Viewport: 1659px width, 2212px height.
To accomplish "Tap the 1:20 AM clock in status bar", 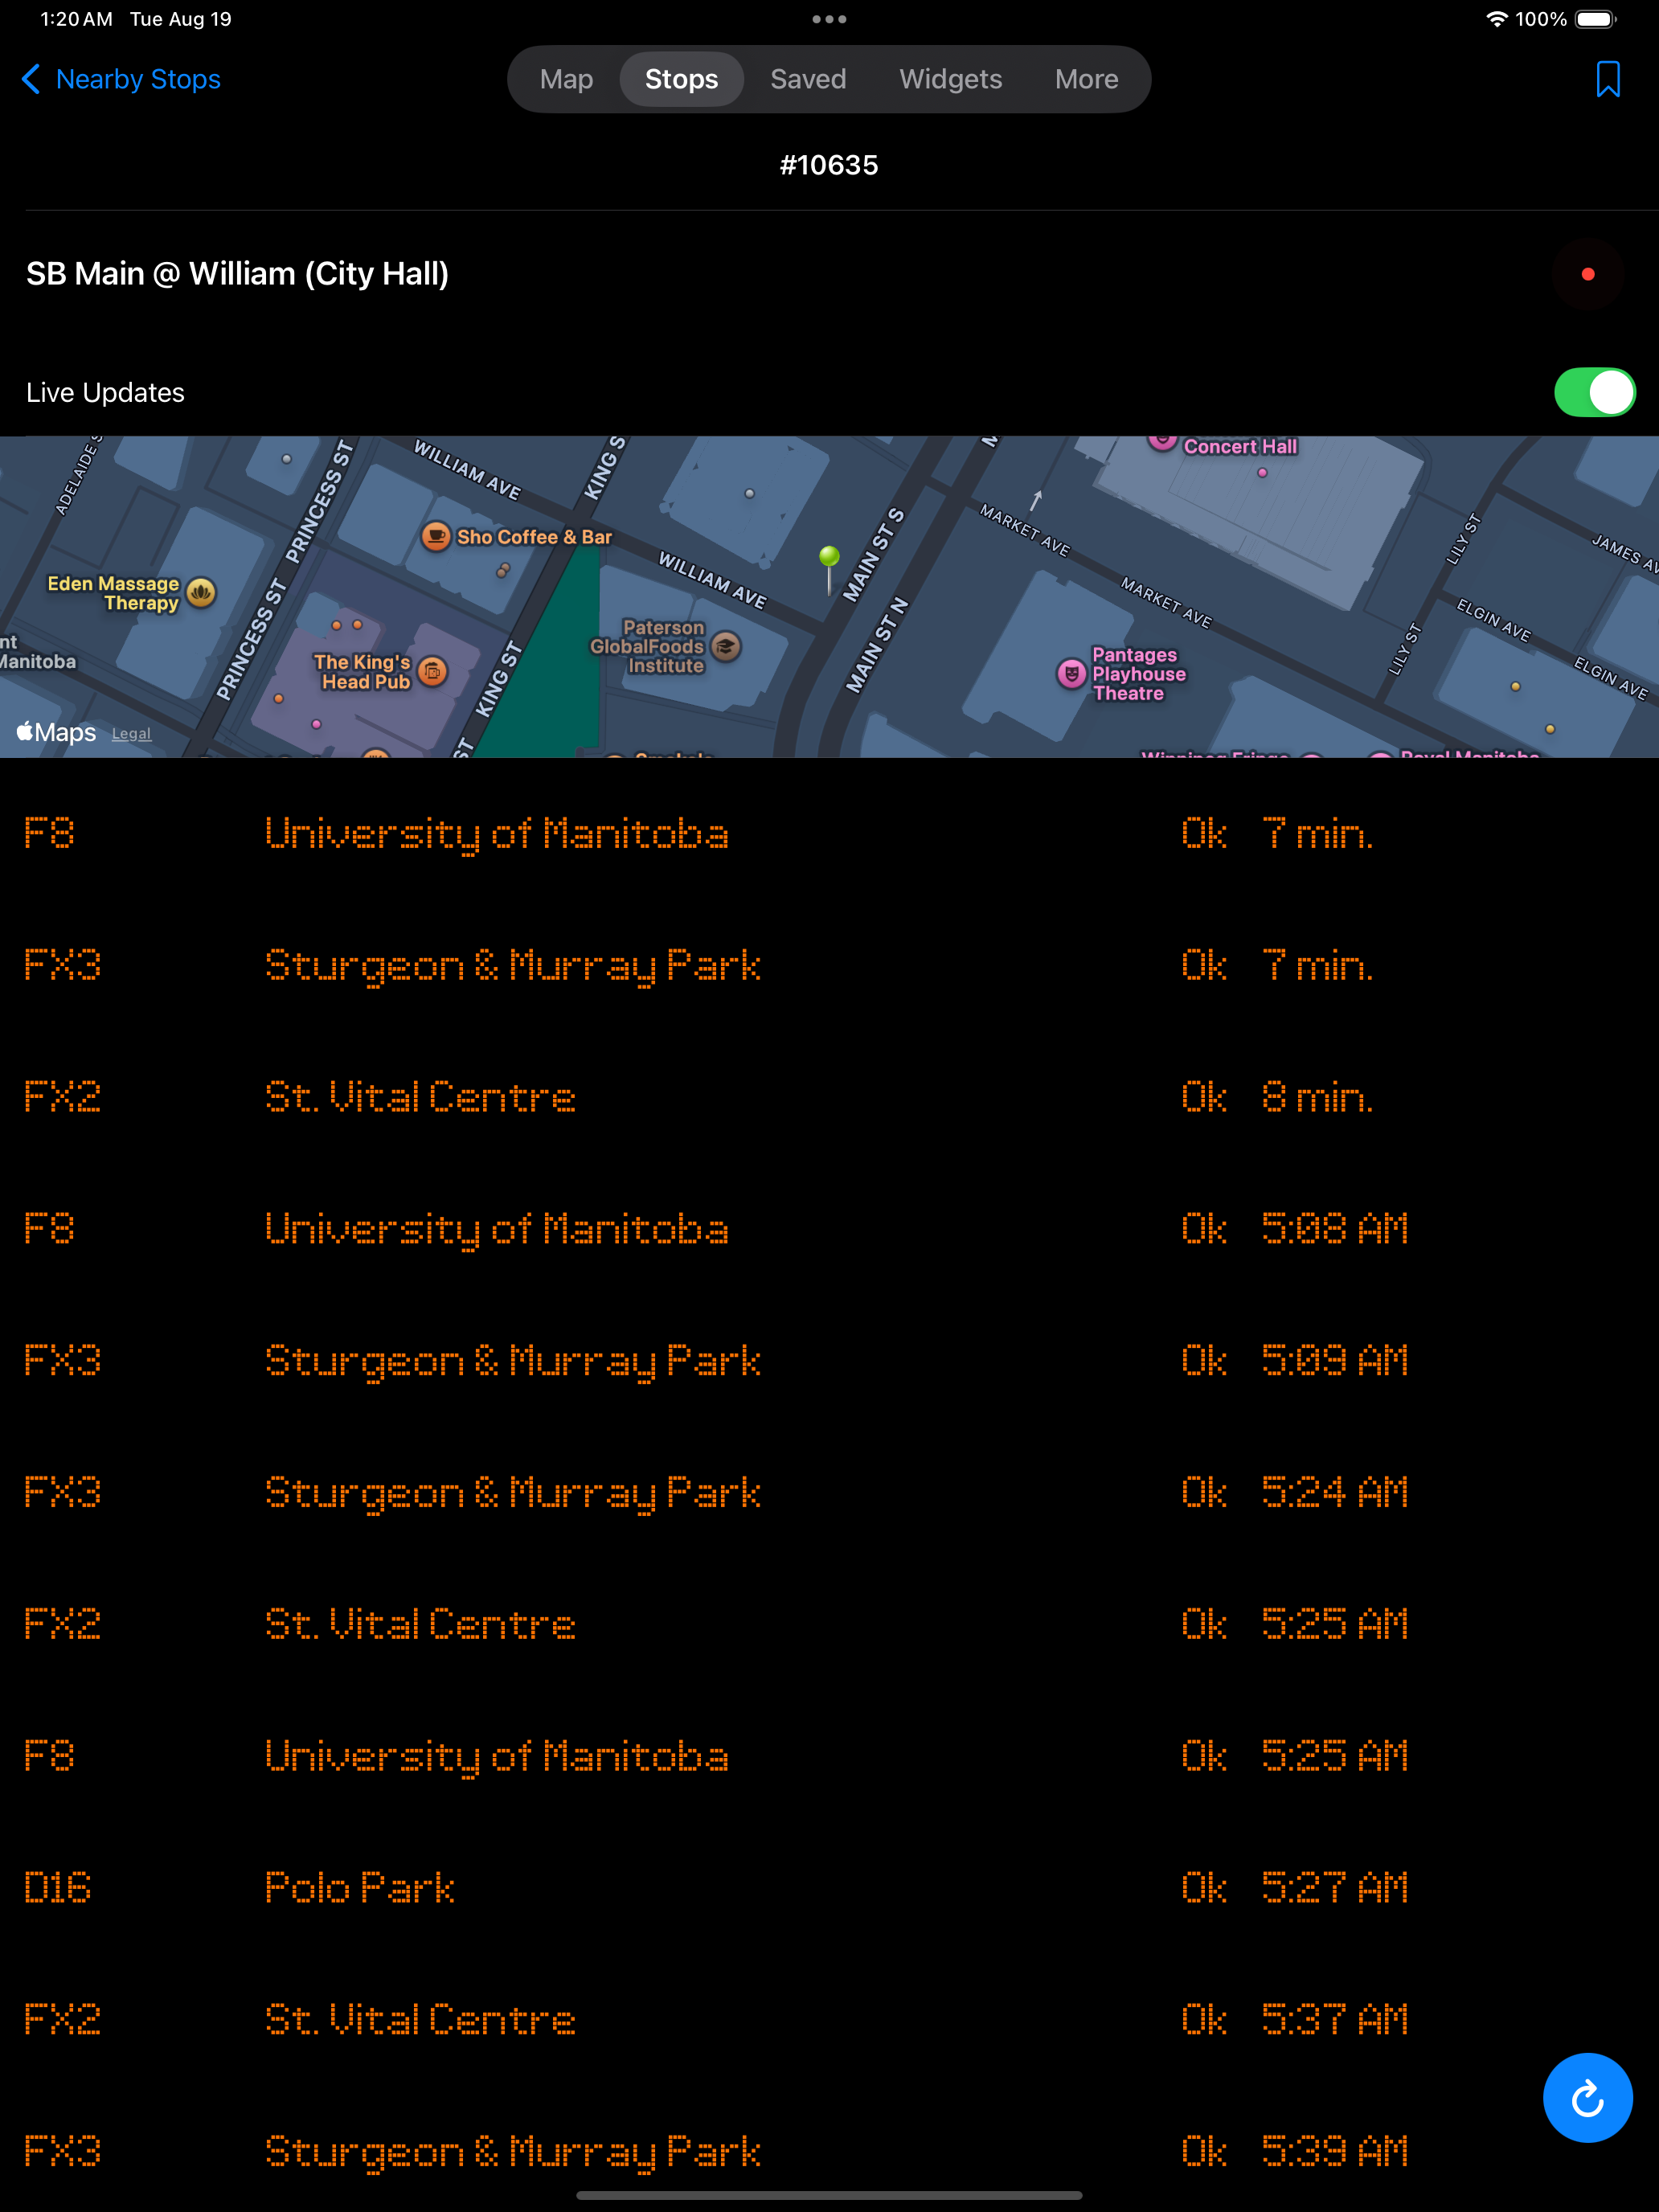I will (76, 19).
